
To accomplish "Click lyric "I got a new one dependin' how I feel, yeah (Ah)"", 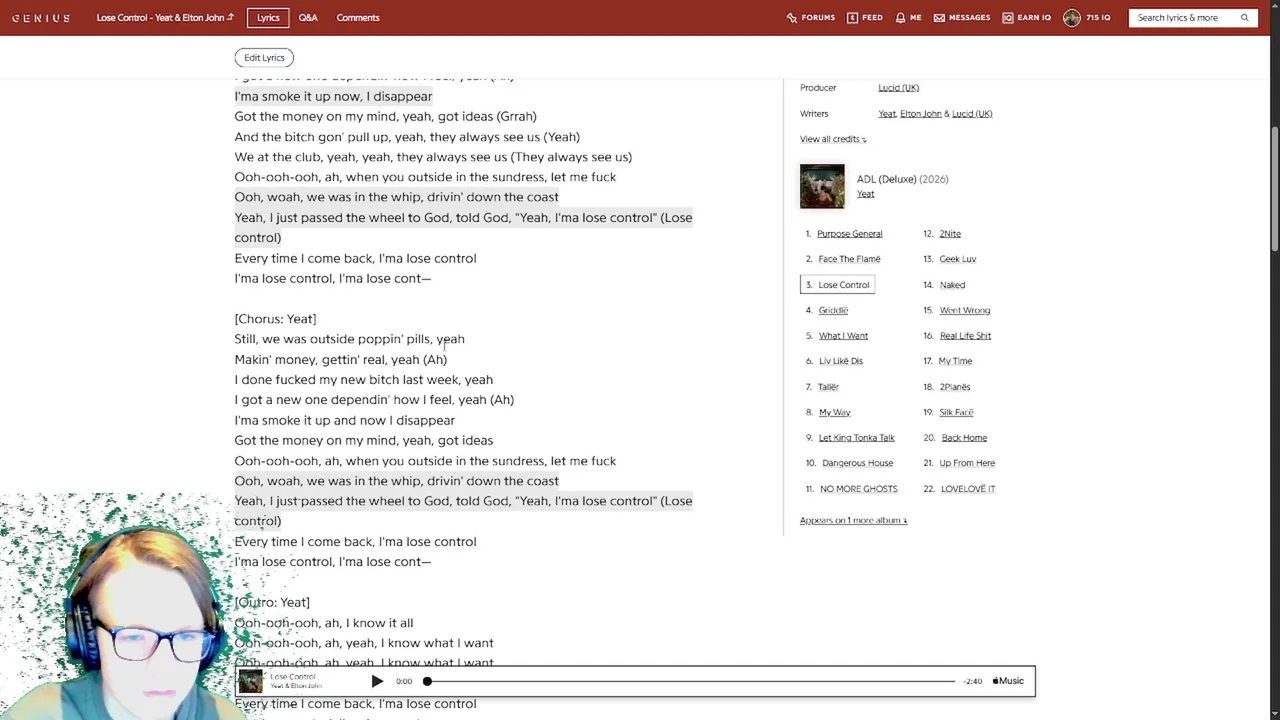I will click(x=374, y=400).
